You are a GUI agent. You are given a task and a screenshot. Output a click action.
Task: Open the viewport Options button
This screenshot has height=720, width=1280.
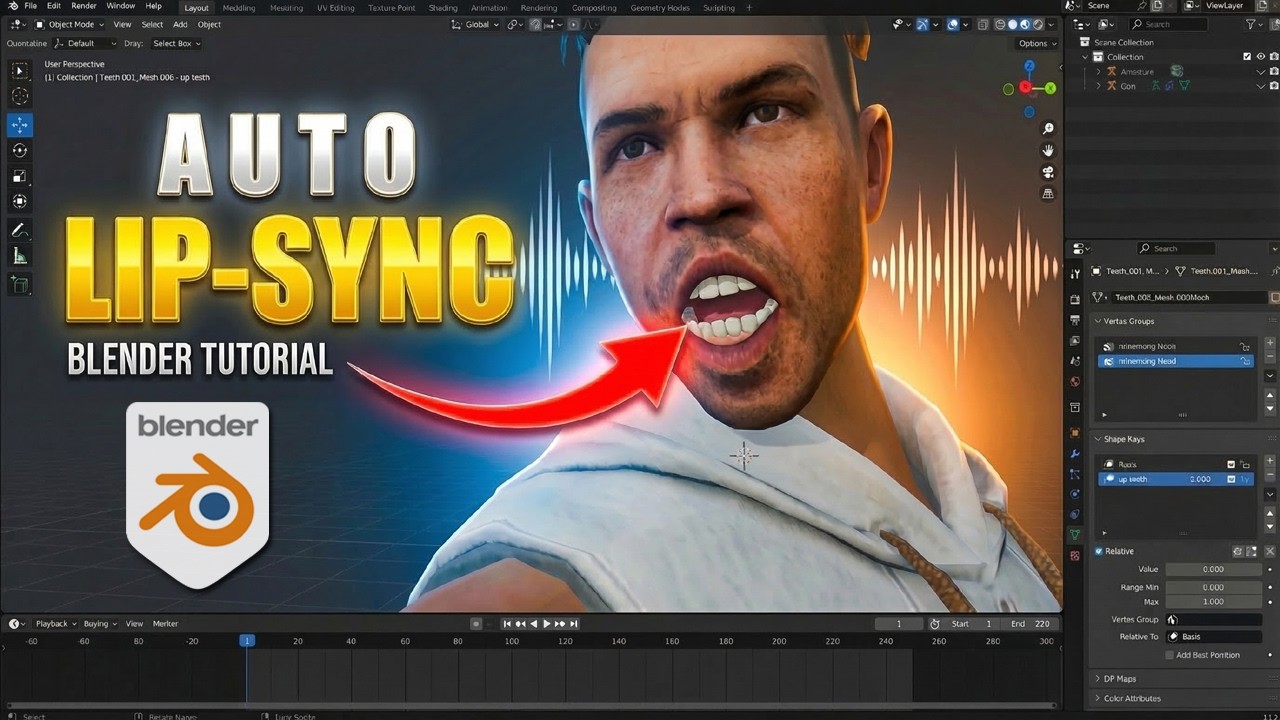[1036, 43]
